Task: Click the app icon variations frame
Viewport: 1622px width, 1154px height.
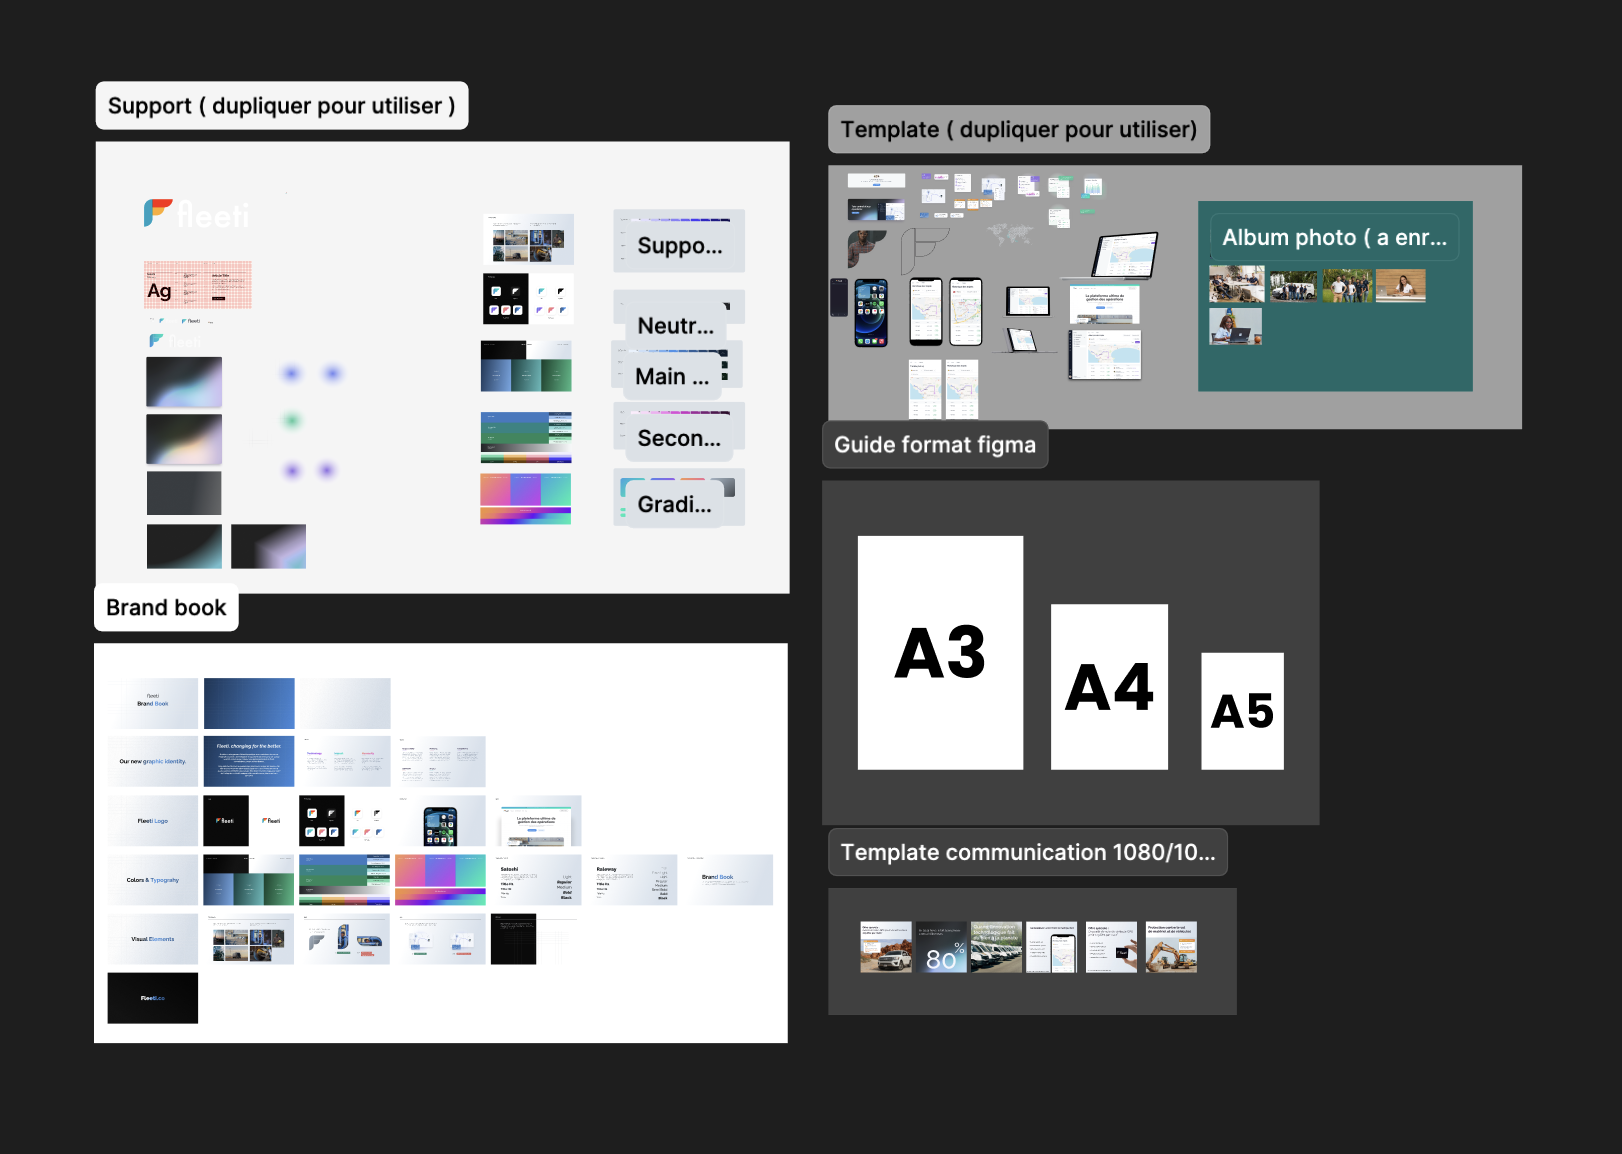Action: [x=528, y=298]
